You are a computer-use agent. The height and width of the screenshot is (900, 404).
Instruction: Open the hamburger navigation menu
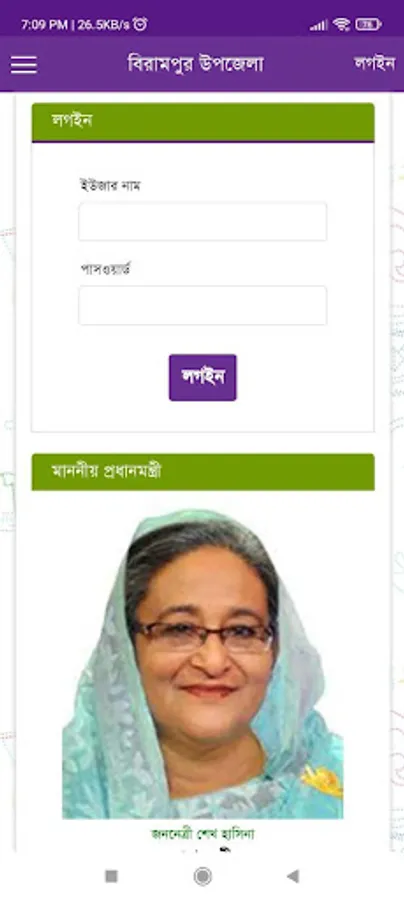24,64
